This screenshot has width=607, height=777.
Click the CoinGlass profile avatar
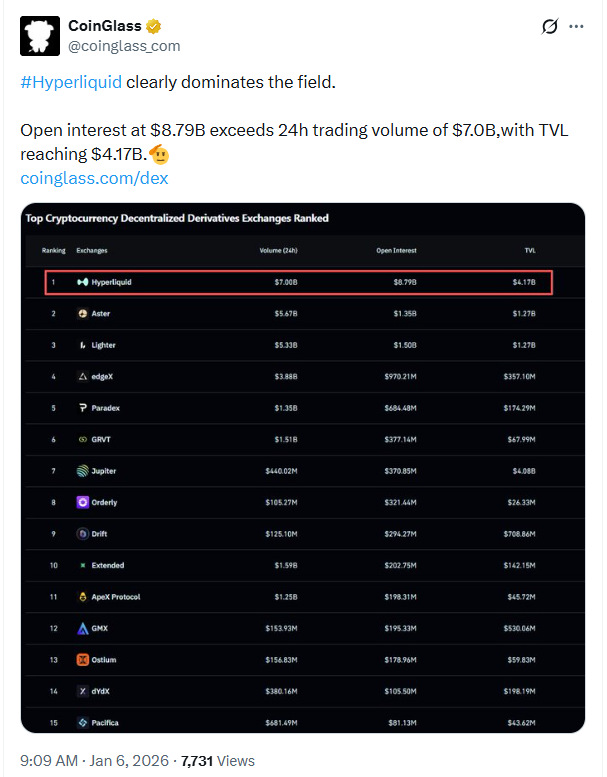click(x=40, y=36)
